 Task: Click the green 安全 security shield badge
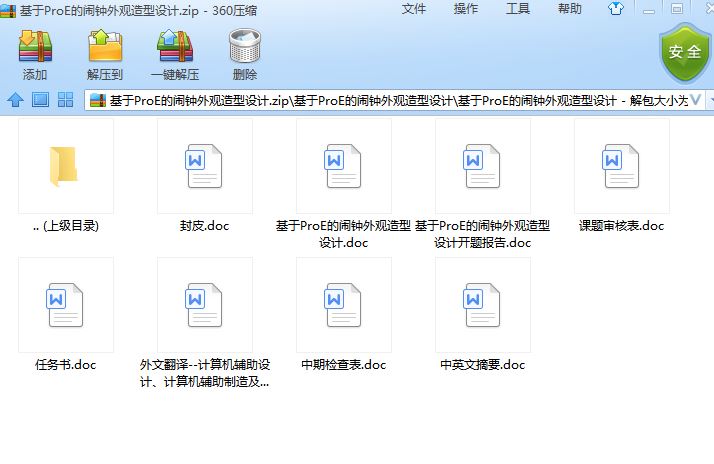(x=684, y=52)
